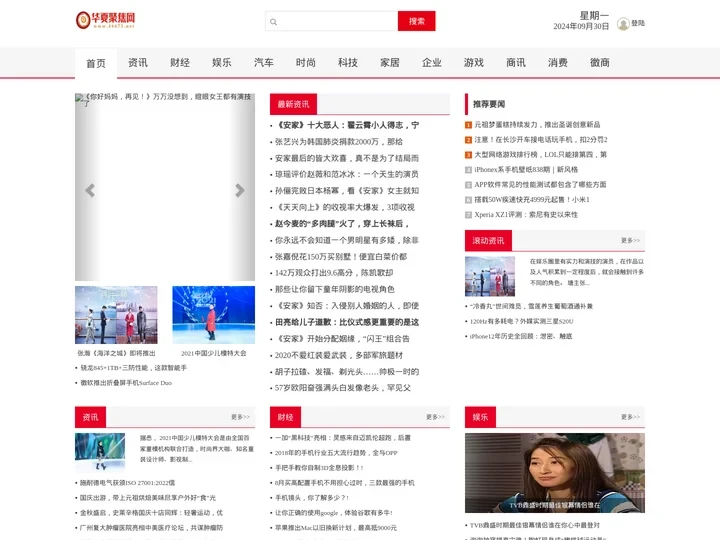Open thumbnail for 2021中国少儿模特大会

(x=214, y=315)
